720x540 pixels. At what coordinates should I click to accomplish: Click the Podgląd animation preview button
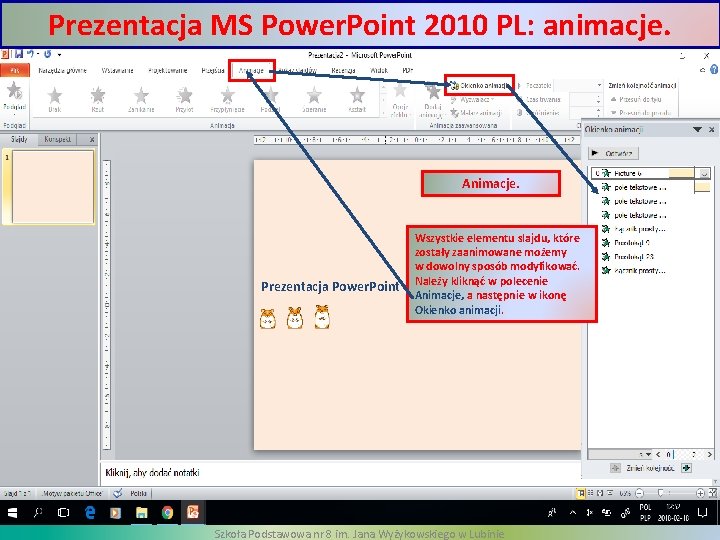(14, 96)
